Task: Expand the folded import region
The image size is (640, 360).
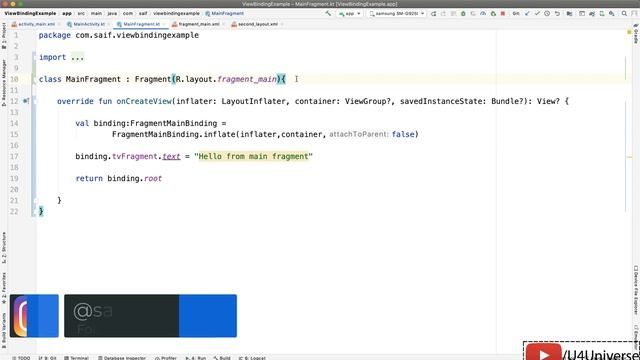Action: tap(77, 57)
